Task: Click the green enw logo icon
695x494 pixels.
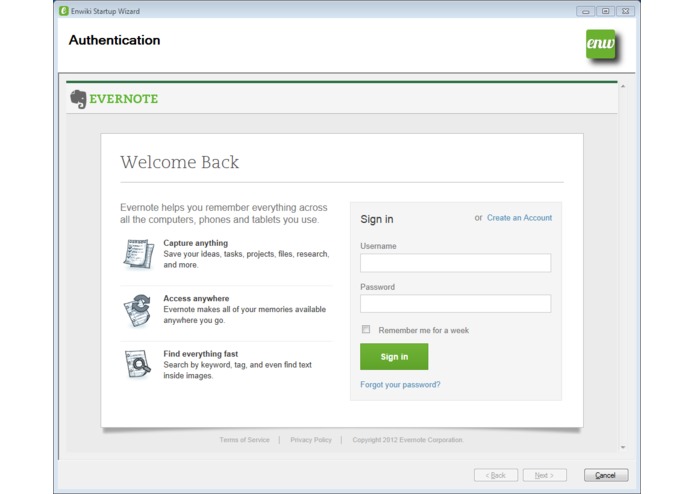Action: click(601, 44)
